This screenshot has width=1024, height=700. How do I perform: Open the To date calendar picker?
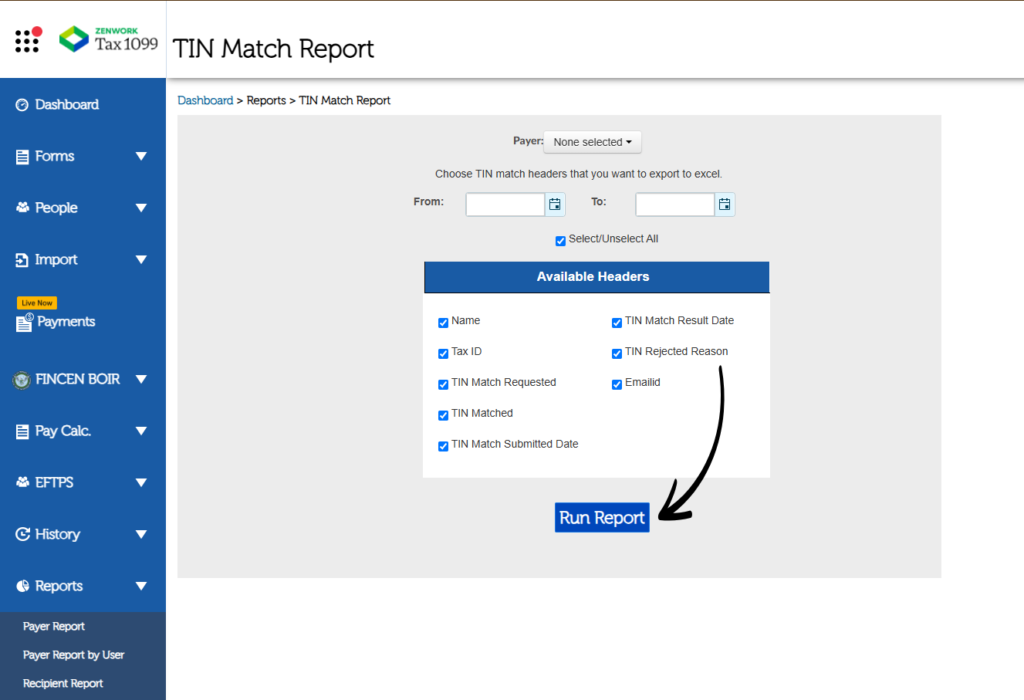point(725,204)
